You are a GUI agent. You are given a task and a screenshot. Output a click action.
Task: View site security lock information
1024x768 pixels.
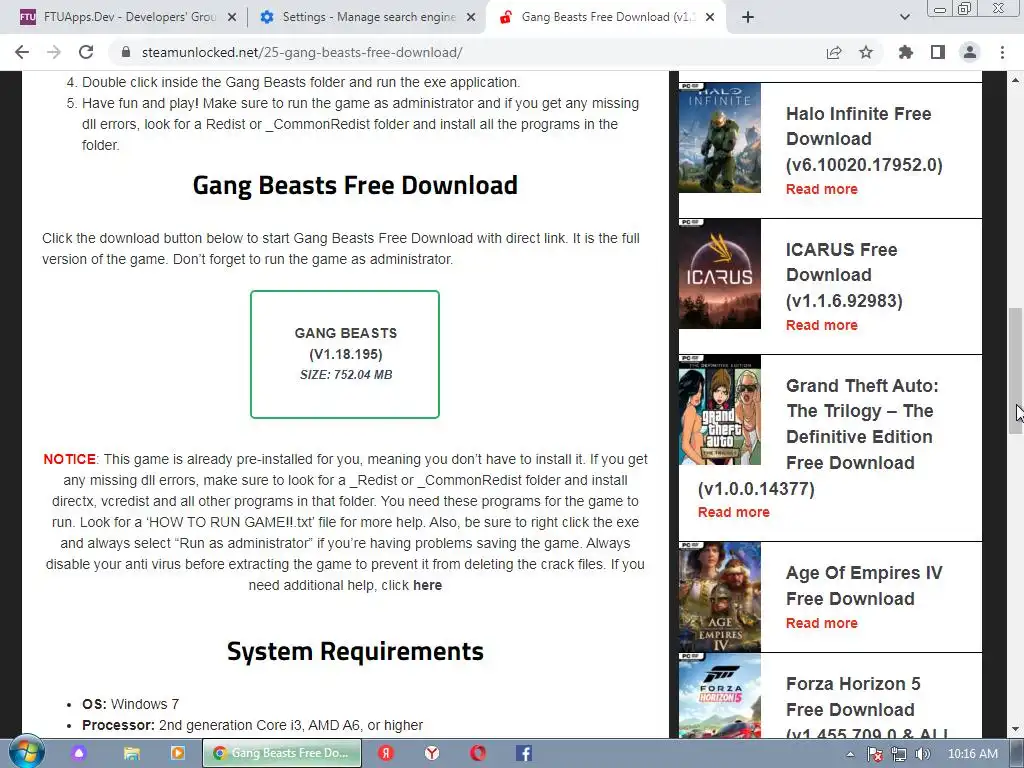126,52
